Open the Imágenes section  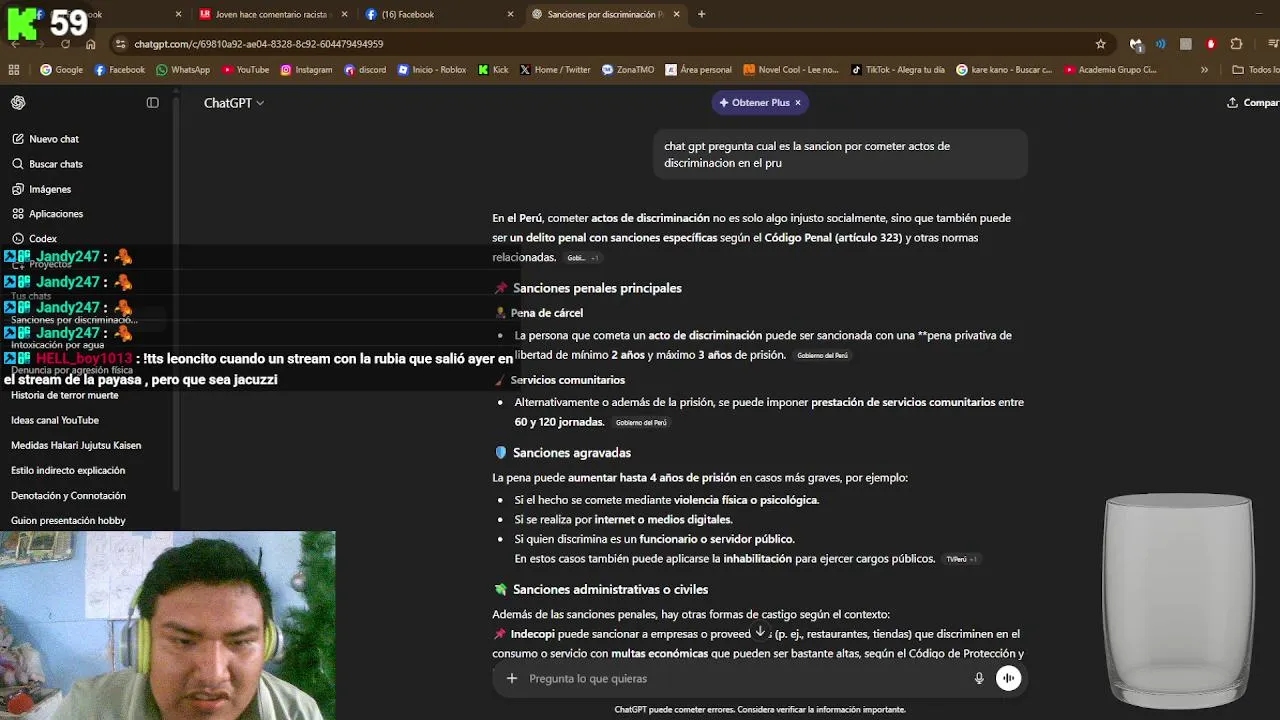click(41, 189)
